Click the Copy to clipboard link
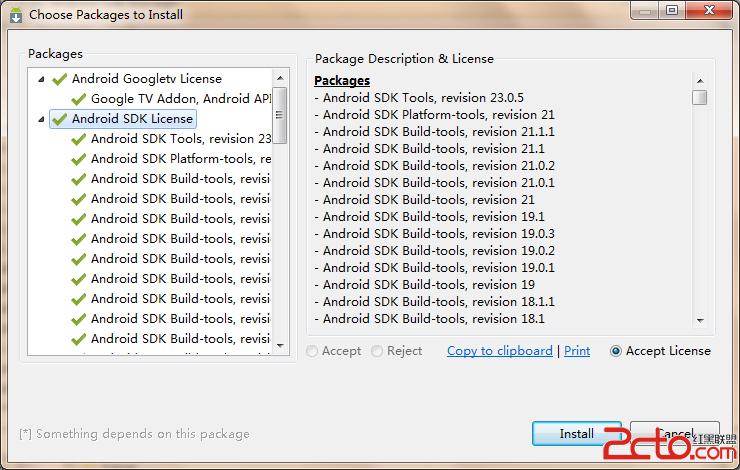 click(x=499, y=351)
